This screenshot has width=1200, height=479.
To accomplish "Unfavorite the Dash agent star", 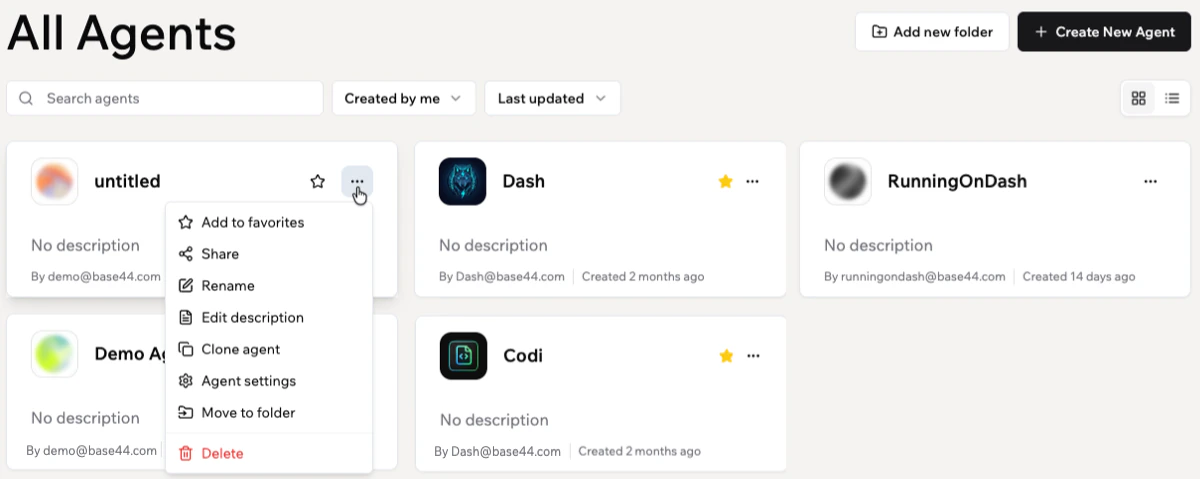I will [726, 181].
